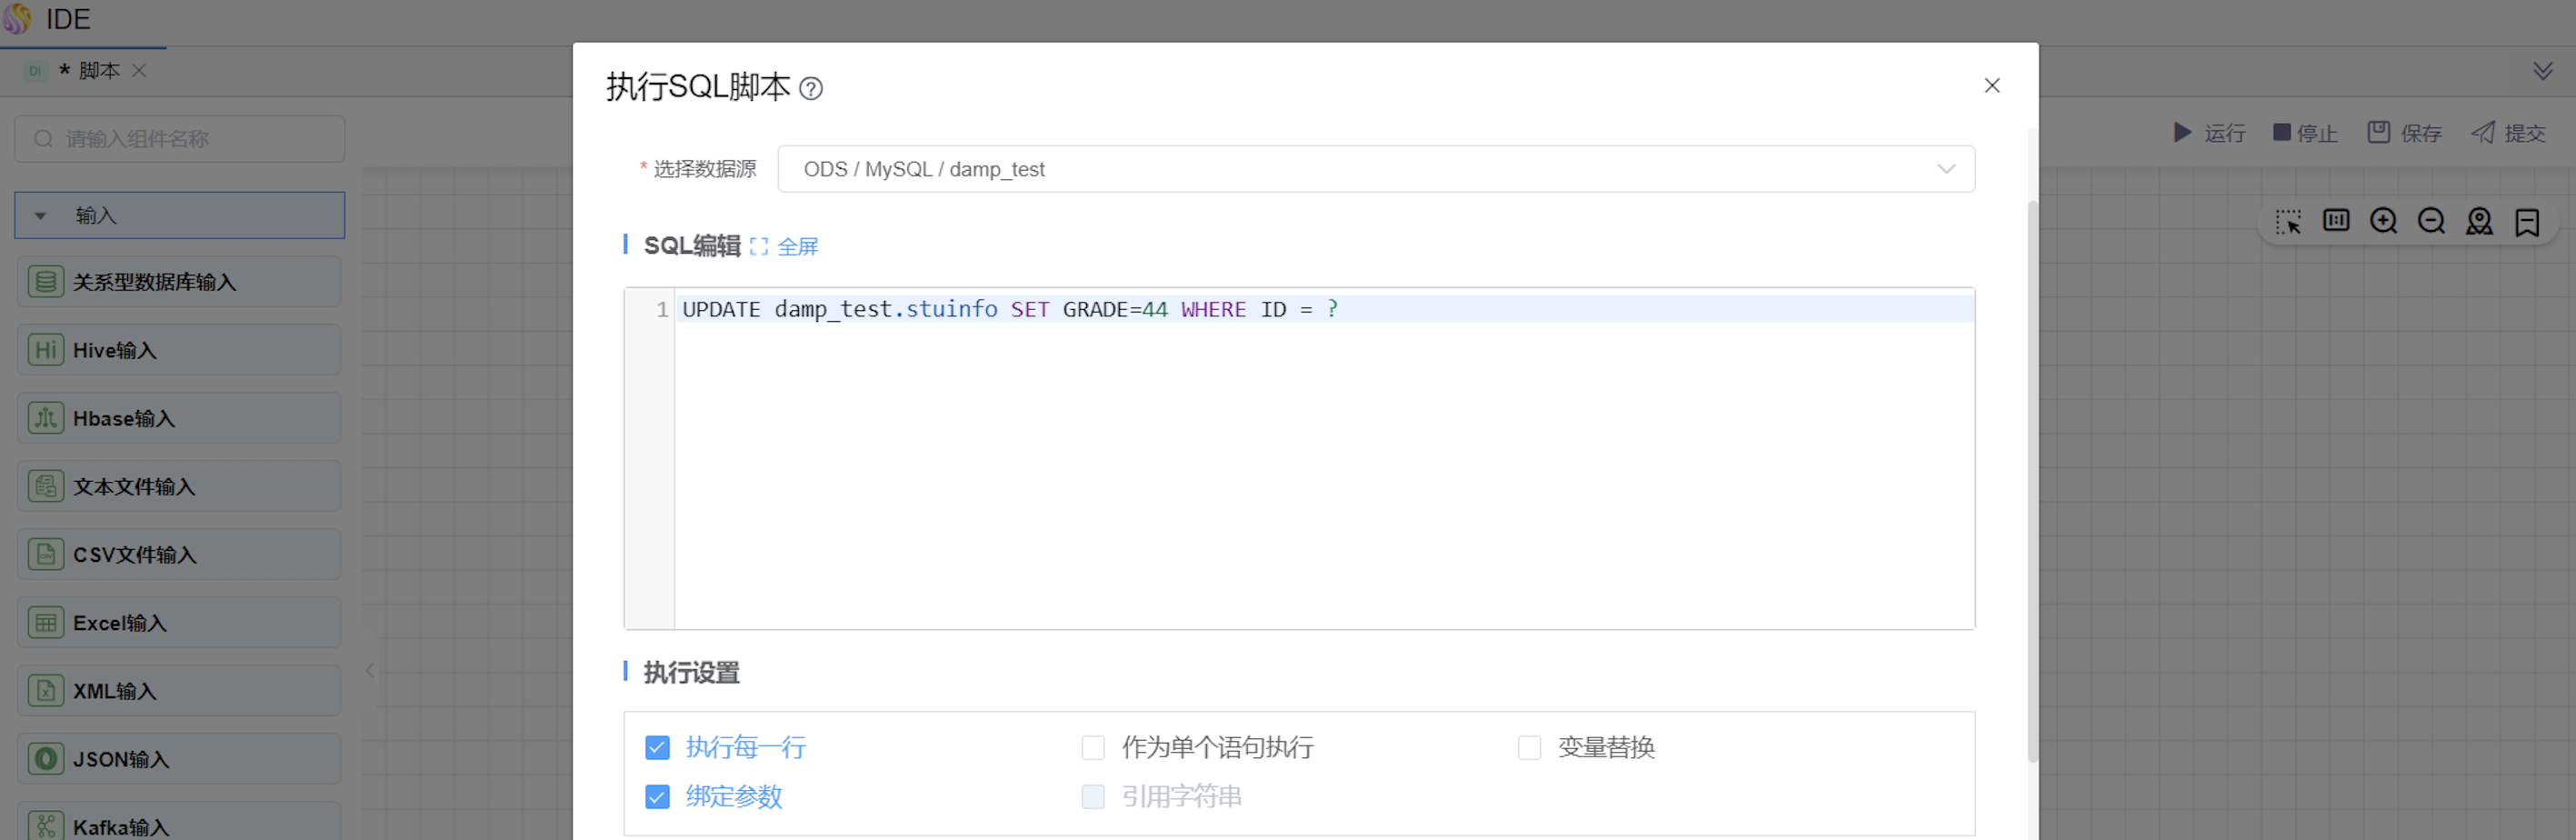Select the JSON输入 component icon
Image resolution: width=2576 pixels, height=840 pixels.
(x=46, y=759)
